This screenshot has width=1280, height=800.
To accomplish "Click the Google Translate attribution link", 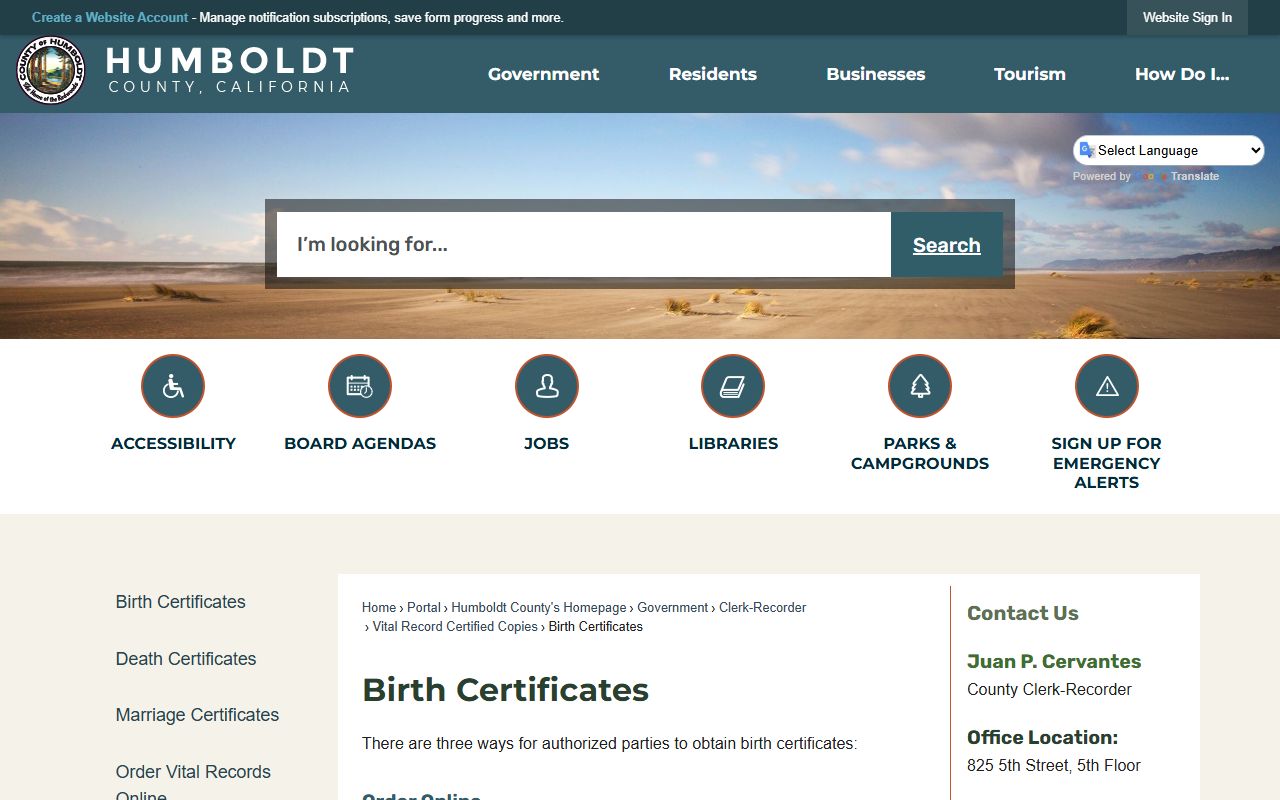I will [x=1176, y=177].
